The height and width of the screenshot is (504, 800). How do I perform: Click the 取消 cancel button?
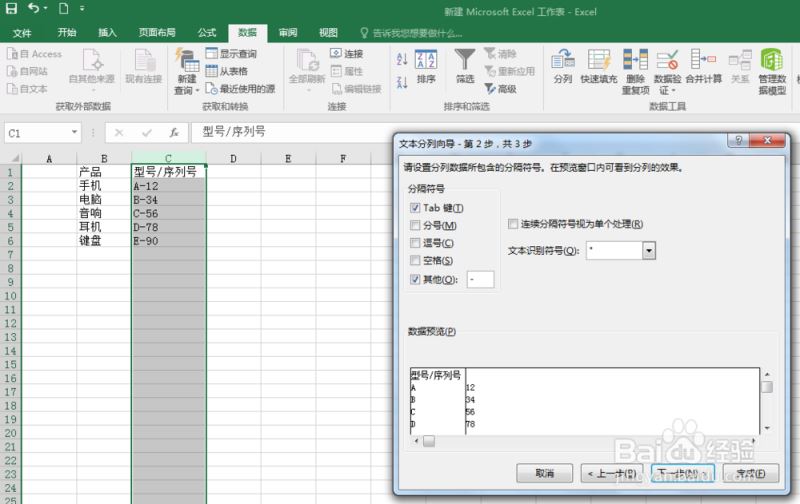pyautogui.click(x=544, y=473)
